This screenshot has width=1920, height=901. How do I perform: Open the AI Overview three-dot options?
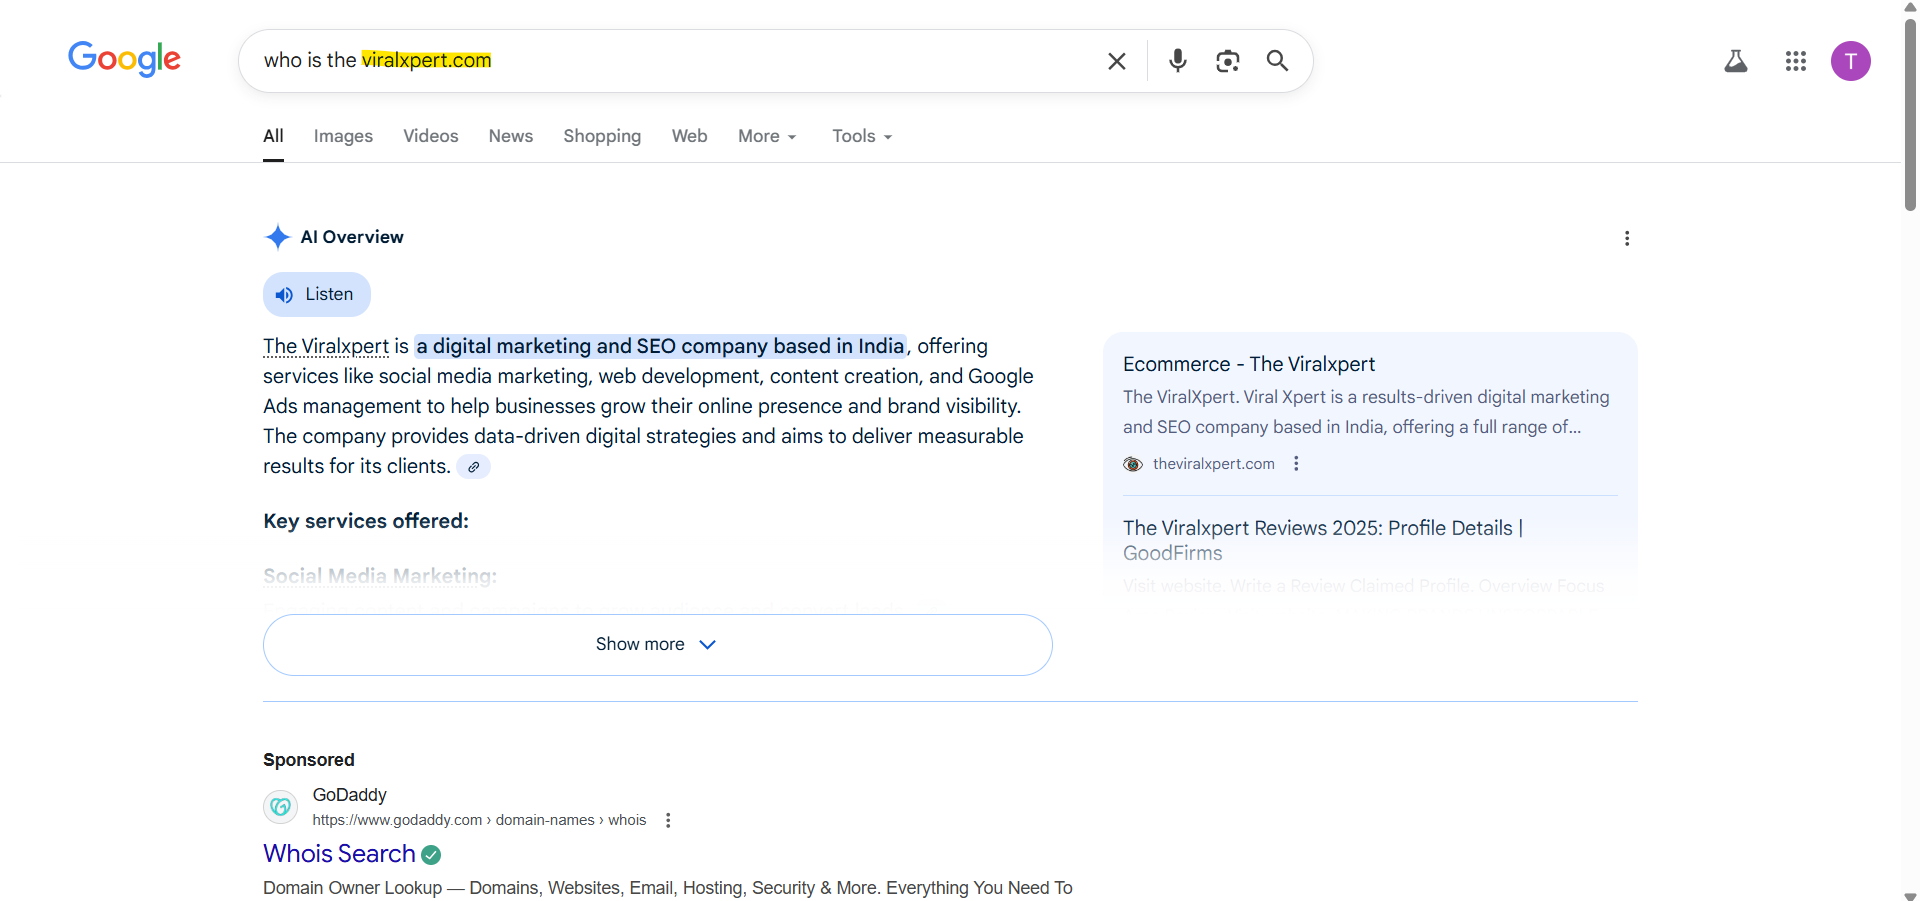[1627, 238]
